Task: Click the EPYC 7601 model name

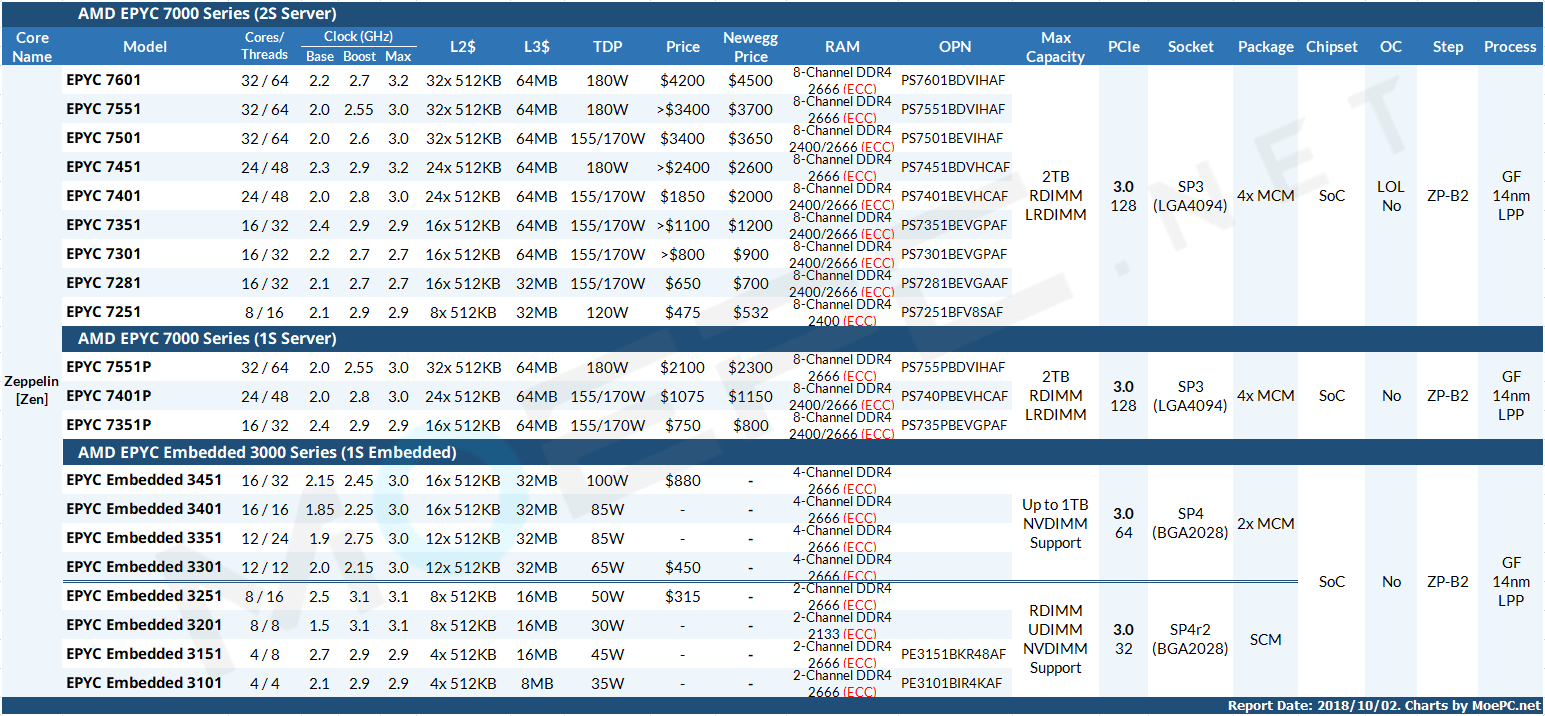Action: tap(103, 80)
